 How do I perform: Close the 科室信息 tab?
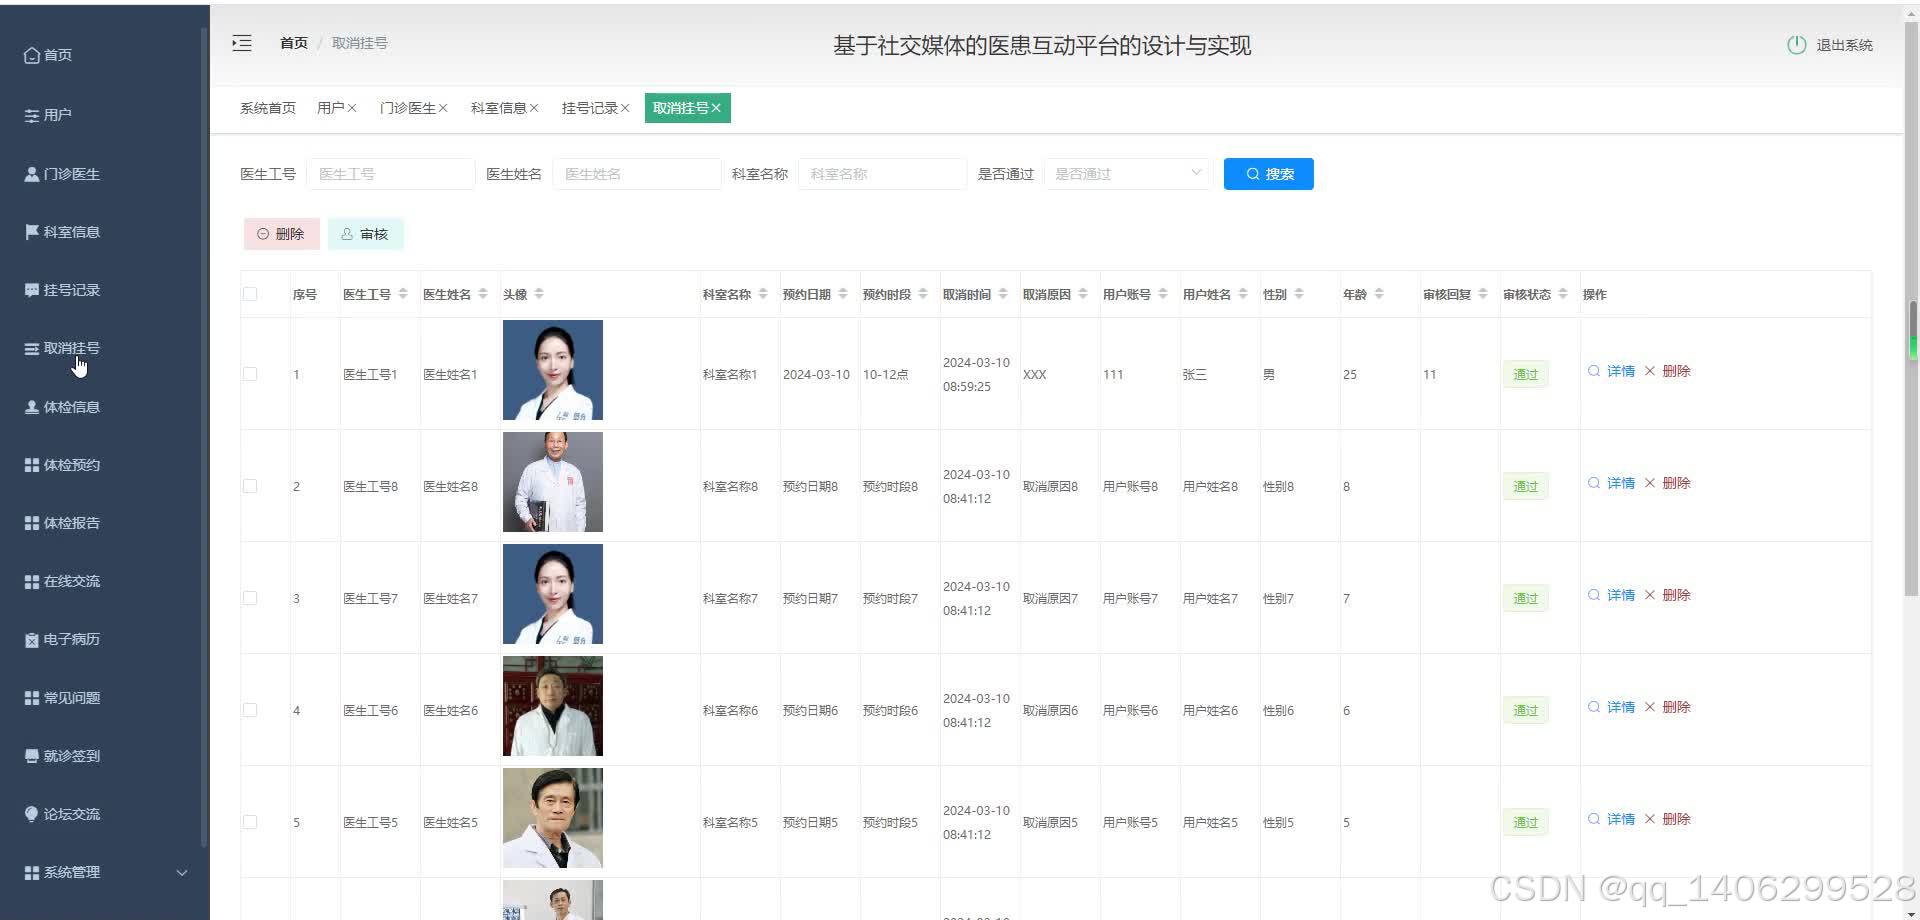point(534,108)
